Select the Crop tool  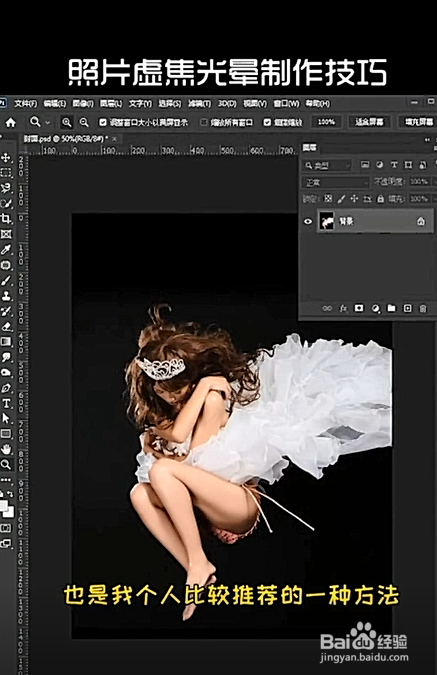pyautogui.click(x=6, y=219)
